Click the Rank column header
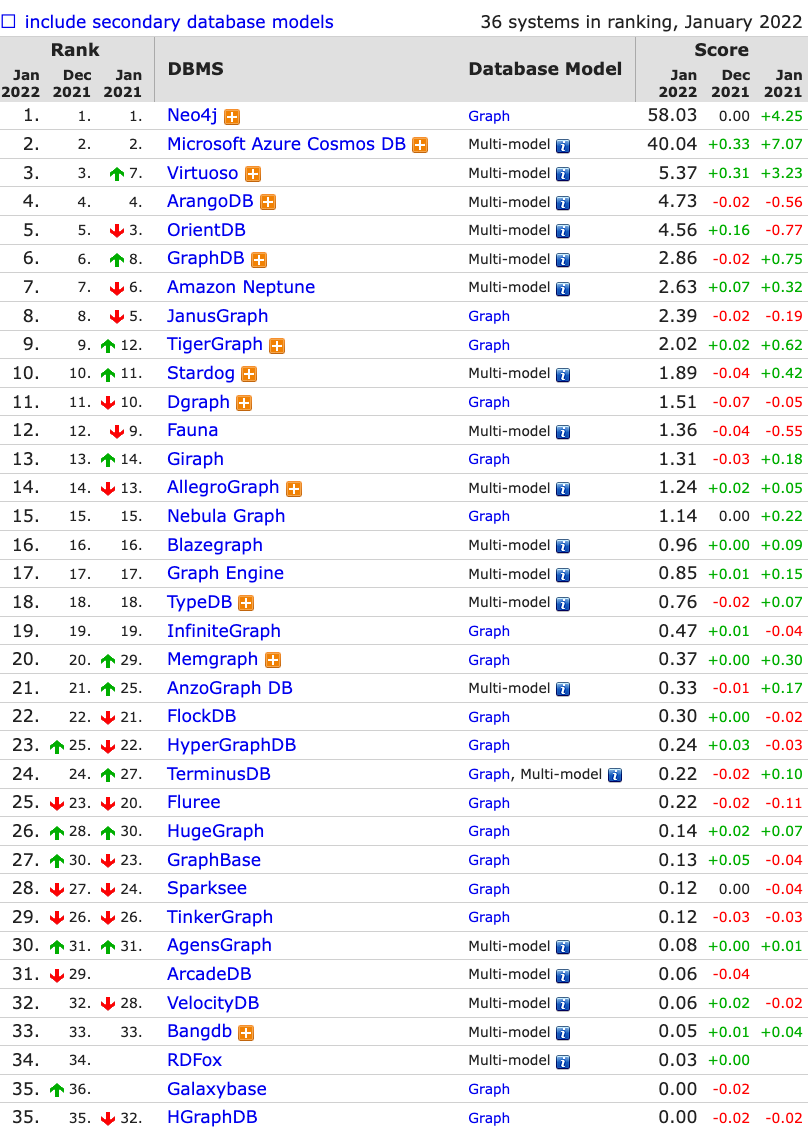 coord(75,50)
